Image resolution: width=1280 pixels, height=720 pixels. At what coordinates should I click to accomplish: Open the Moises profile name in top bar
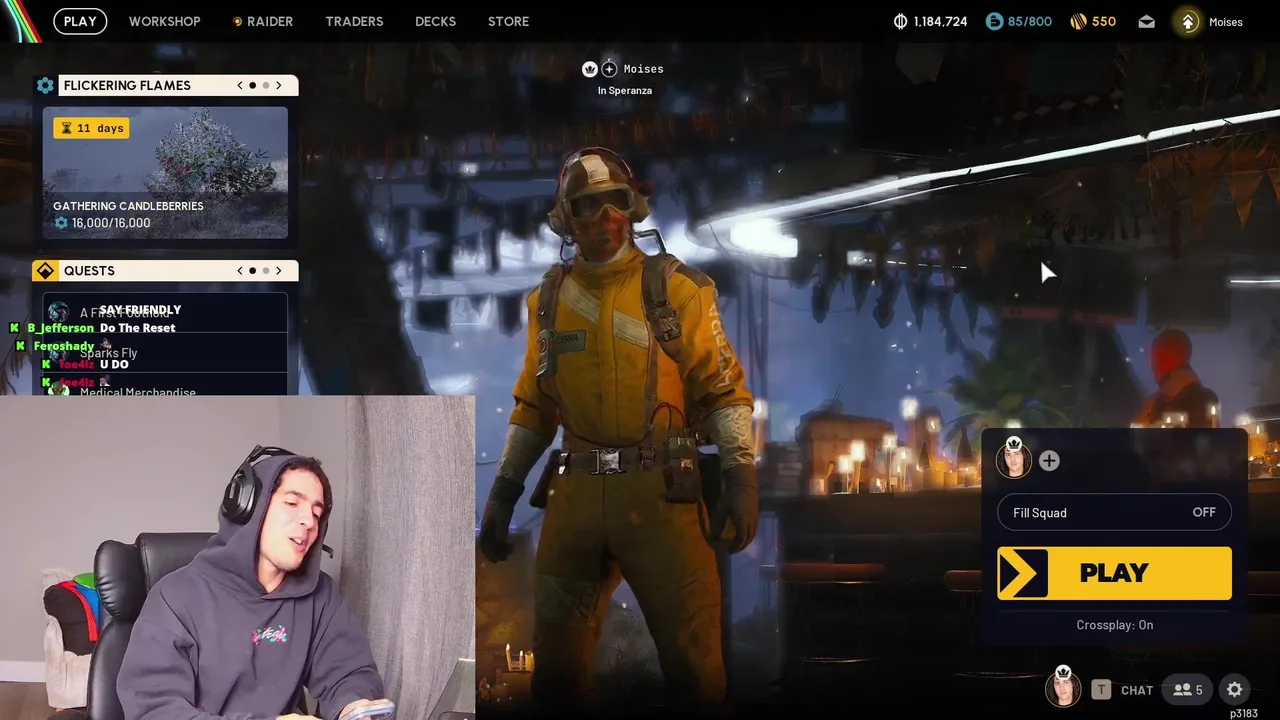click(1226, 22)
